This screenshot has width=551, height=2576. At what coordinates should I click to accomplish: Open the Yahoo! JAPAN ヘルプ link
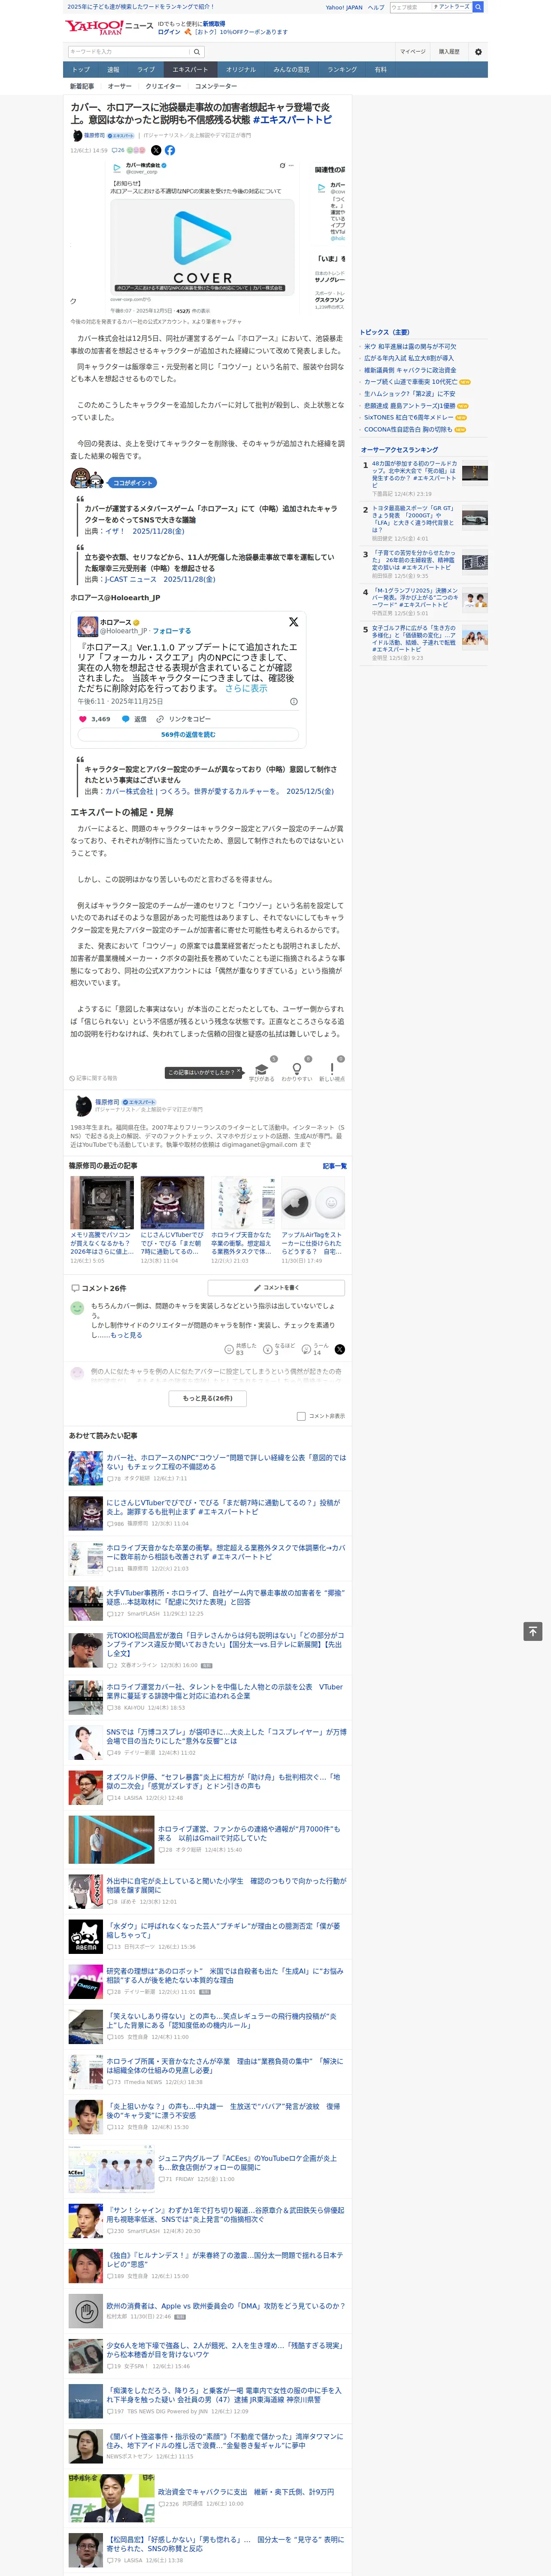click(x=376, y=7)
